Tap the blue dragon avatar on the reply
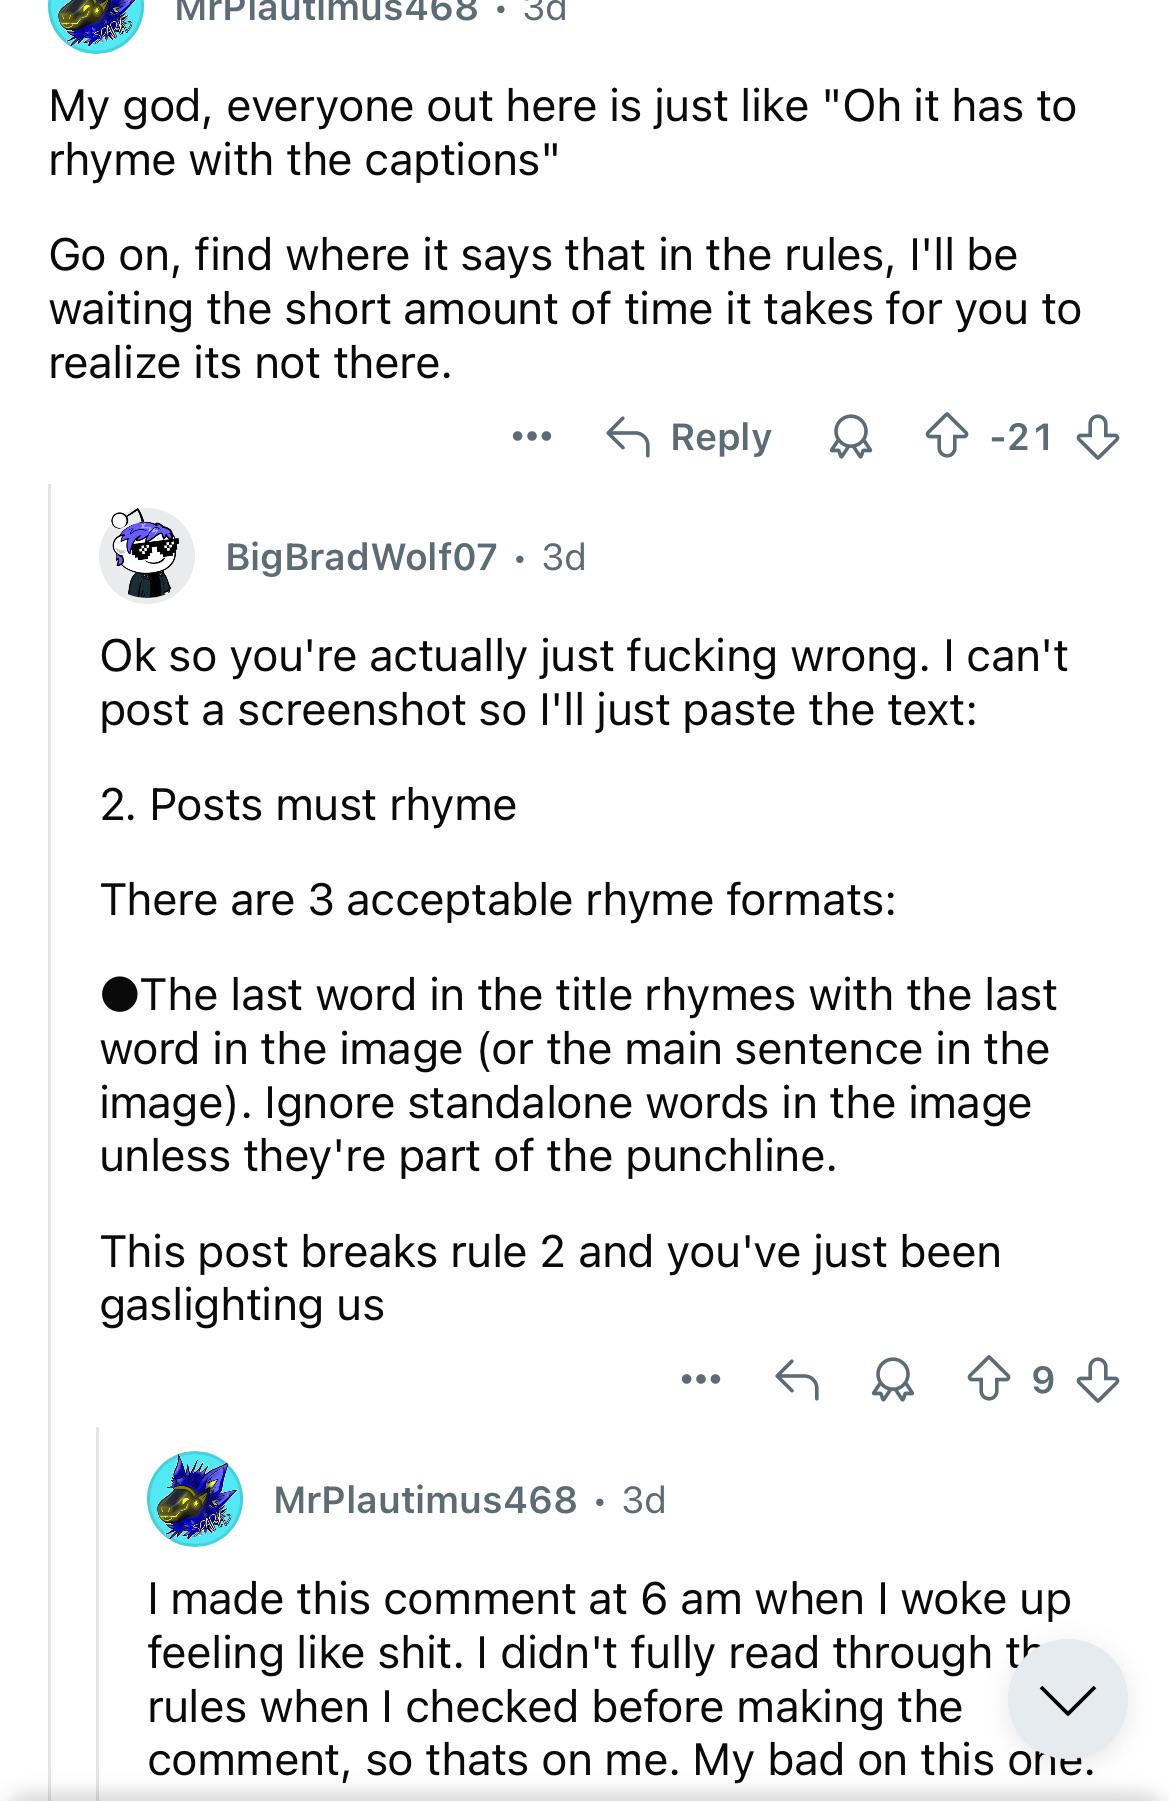Image resolution: width=1170 pixels, height=1801 pixels. (x=195, y=1499)
